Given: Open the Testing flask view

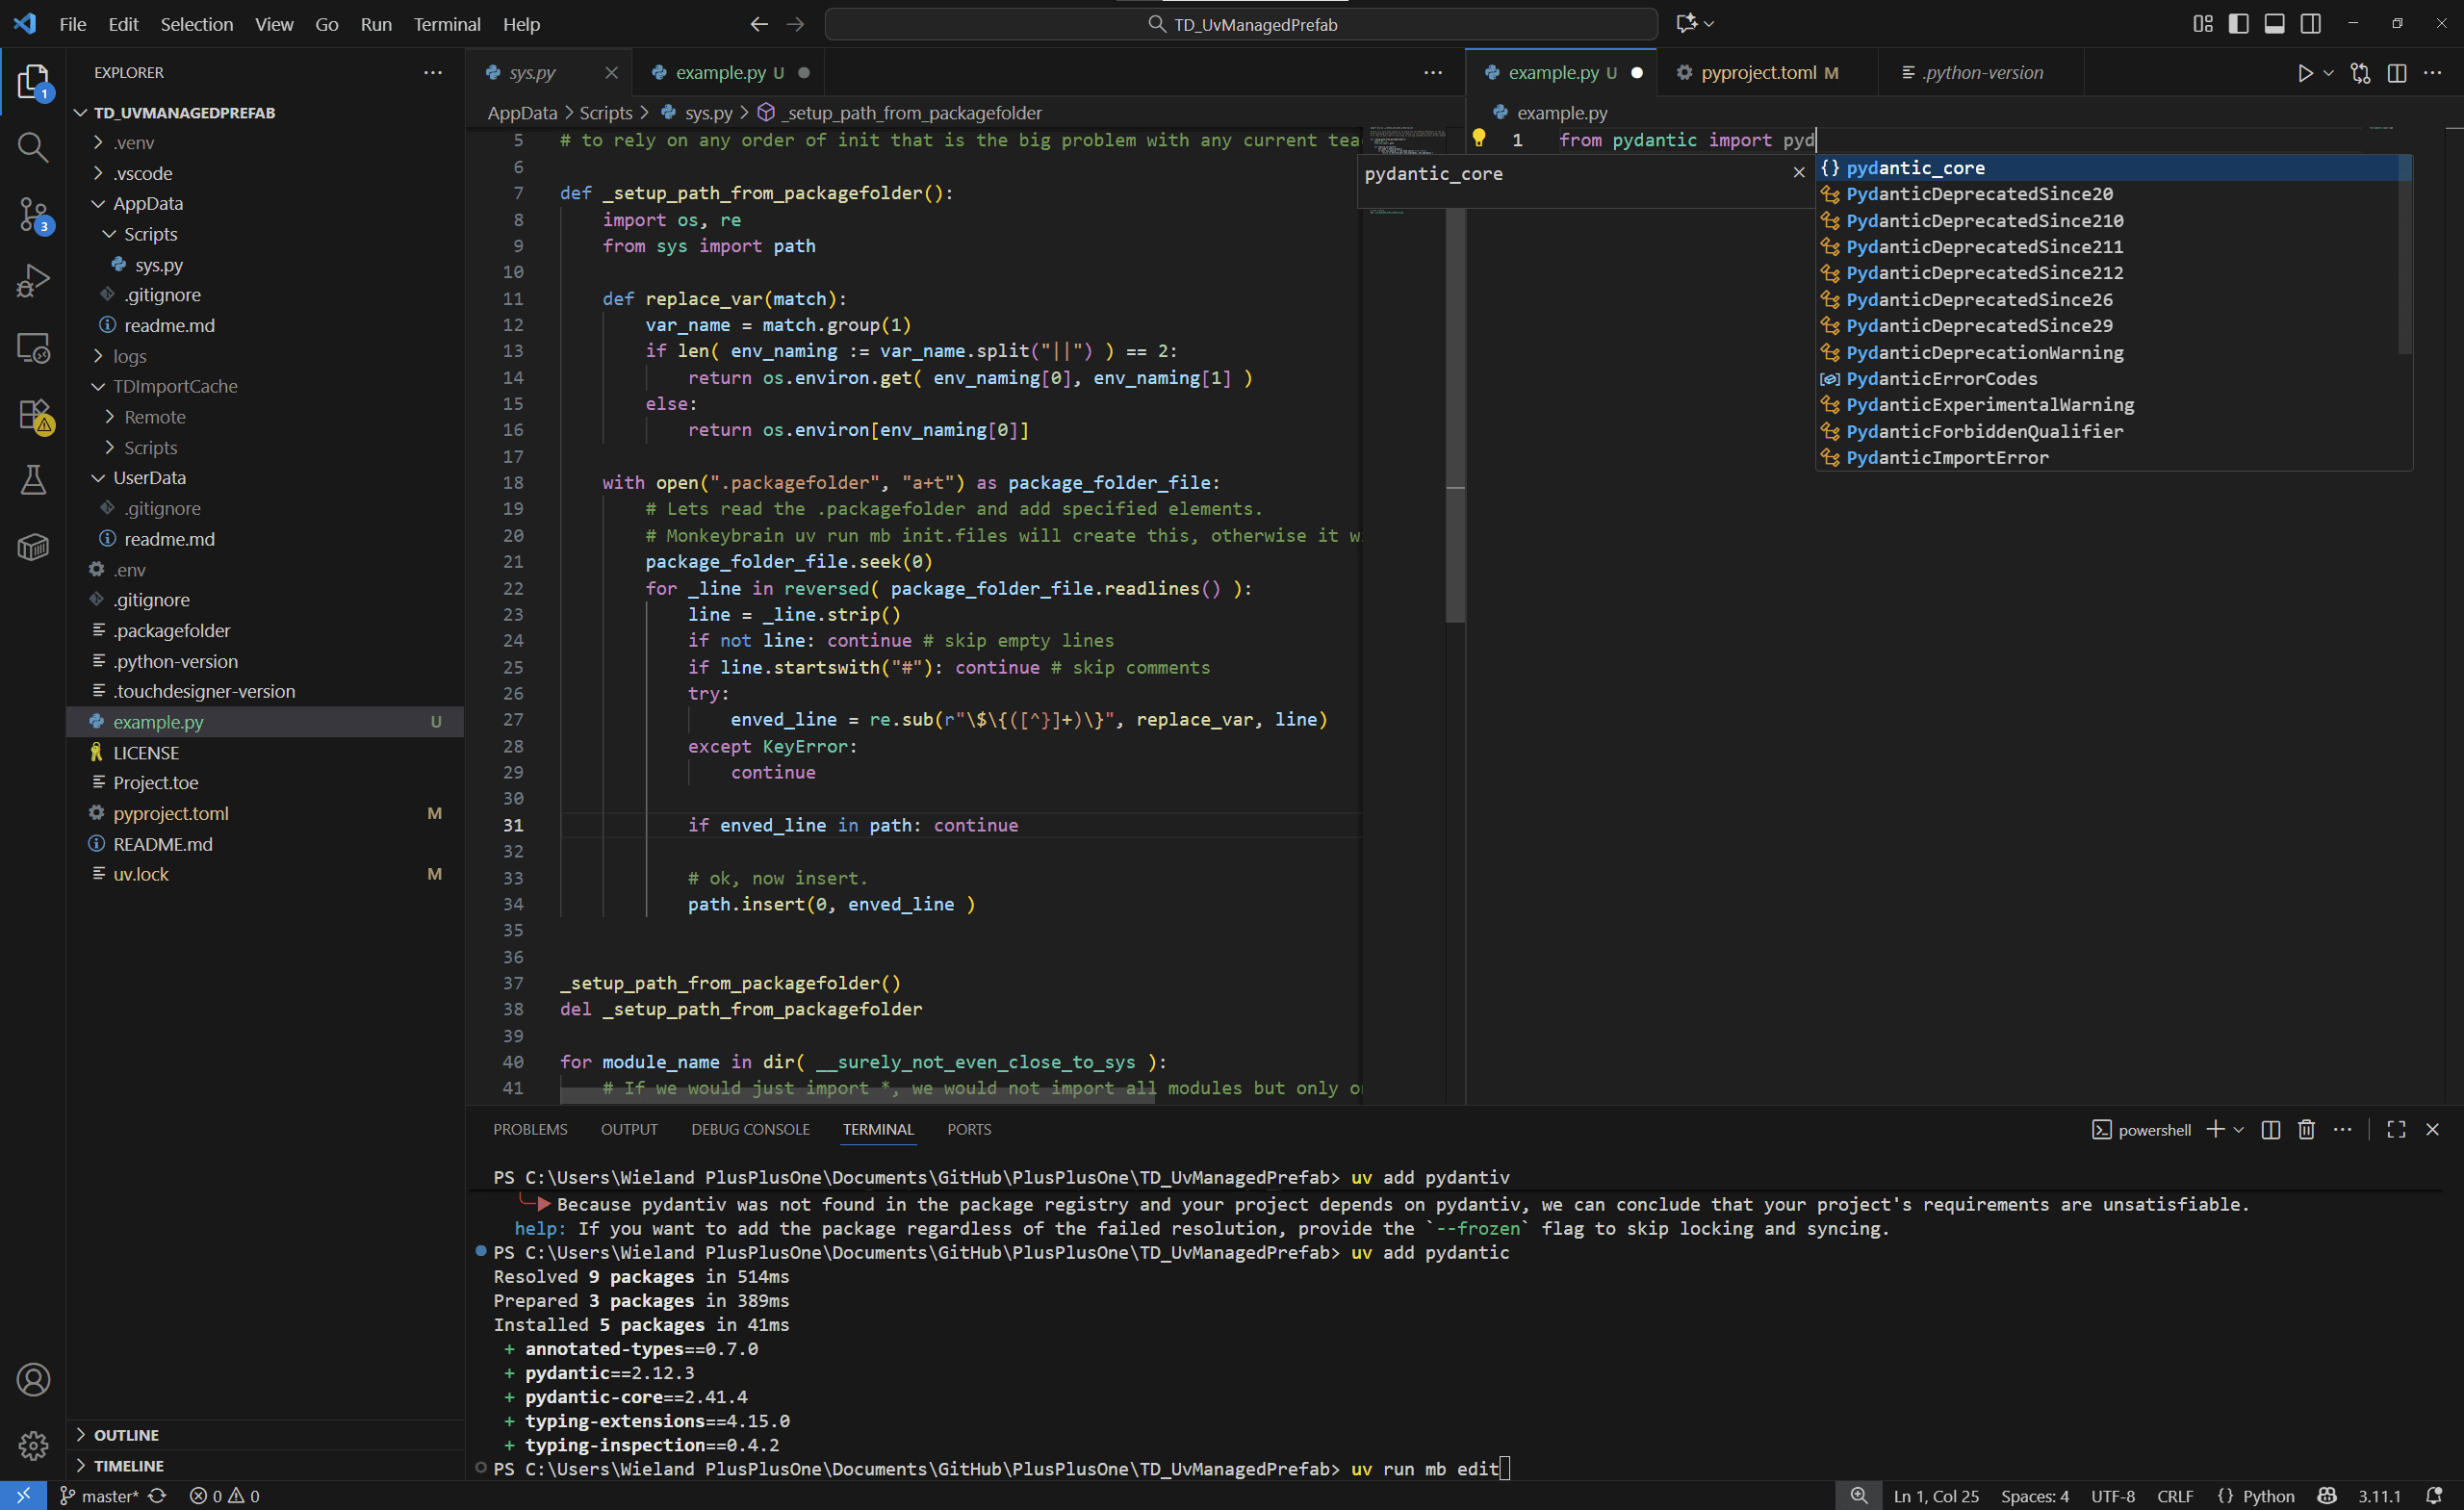Looking at the screenshot, I should pos(33,481).
